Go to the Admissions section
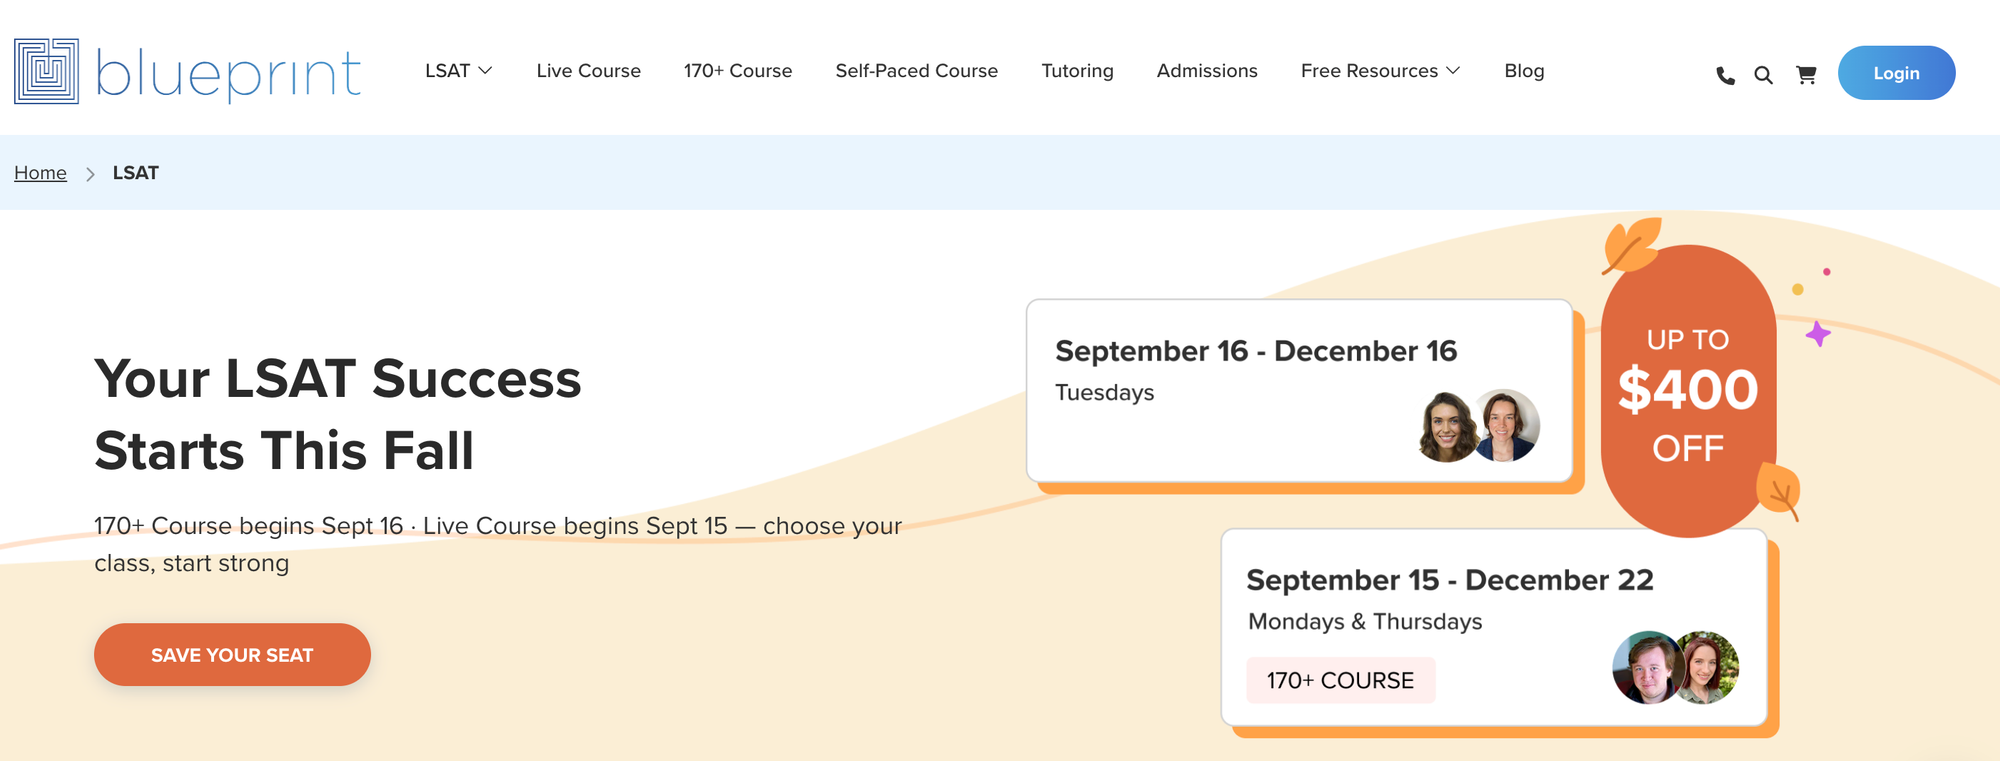This screenshot has width=2000, height=761. click(1207, 70)
